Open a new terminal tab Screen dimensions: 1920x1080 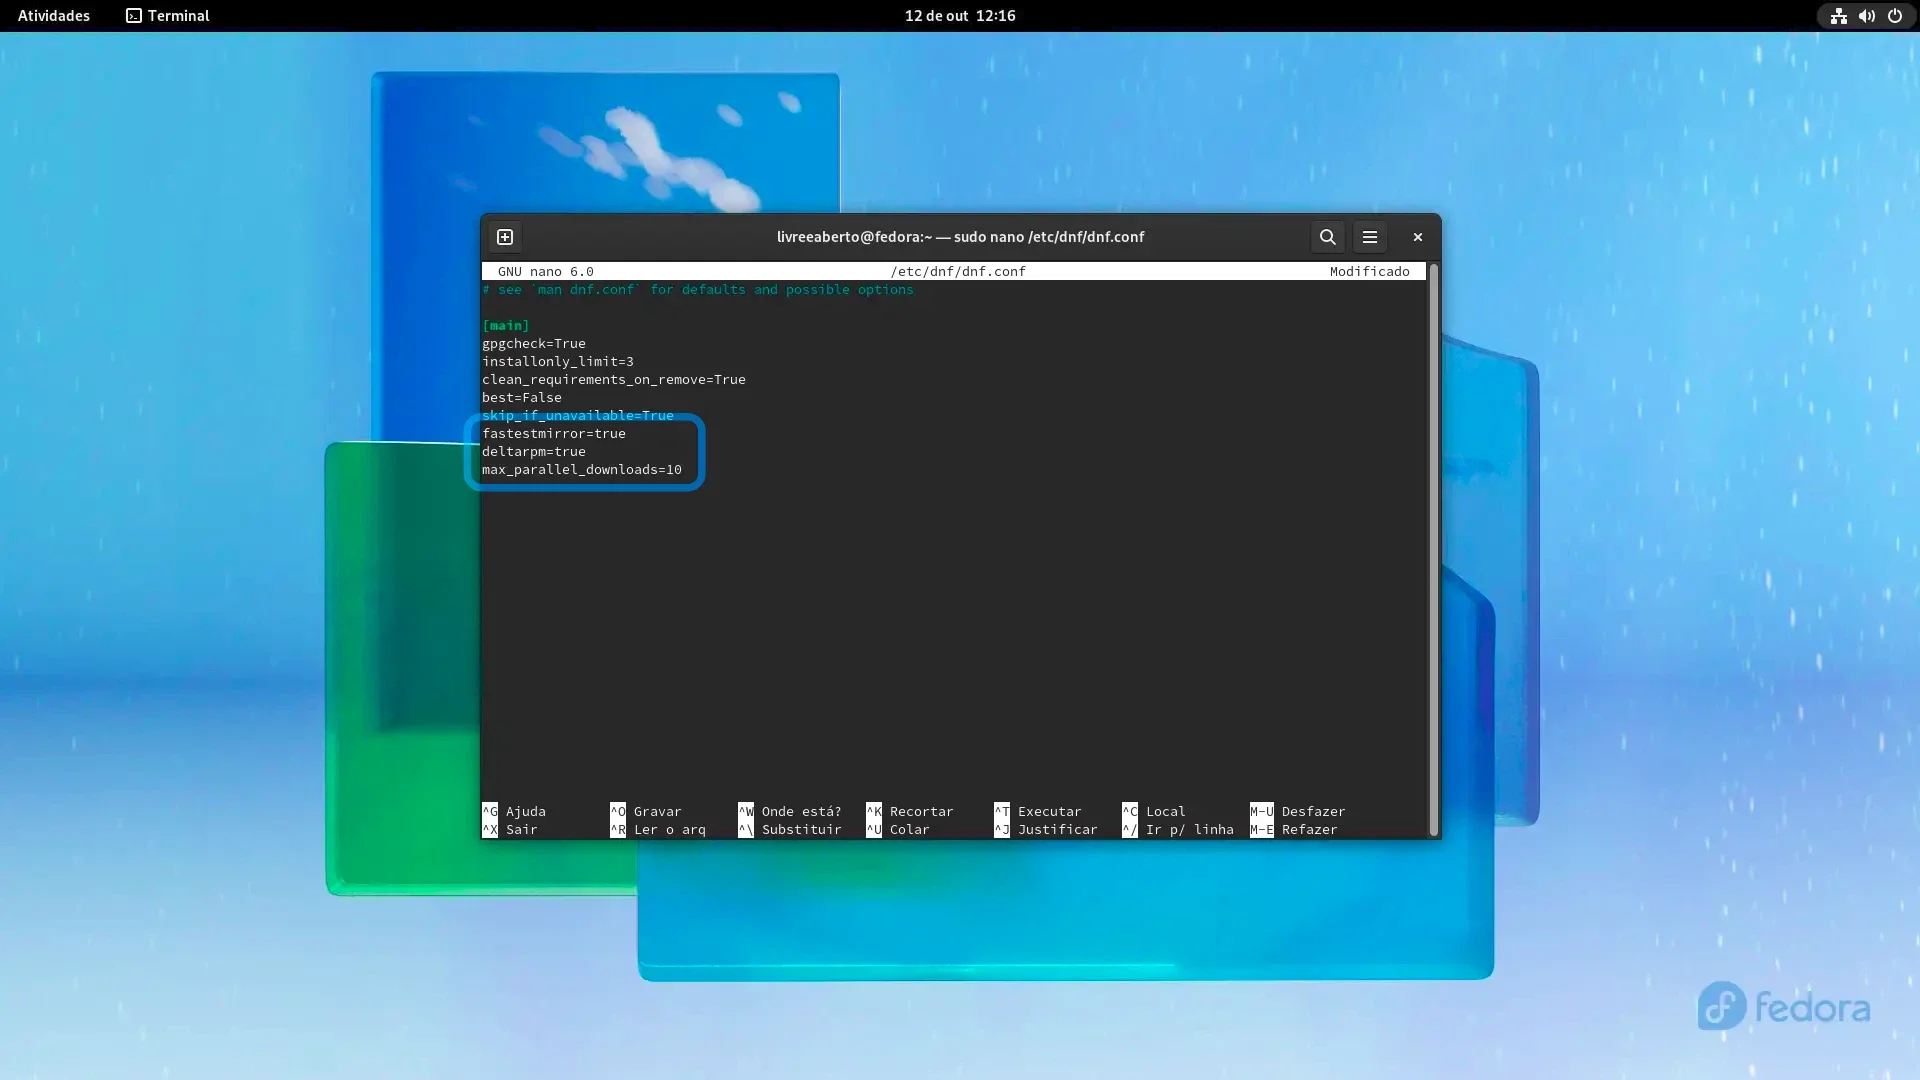(505, 237)
